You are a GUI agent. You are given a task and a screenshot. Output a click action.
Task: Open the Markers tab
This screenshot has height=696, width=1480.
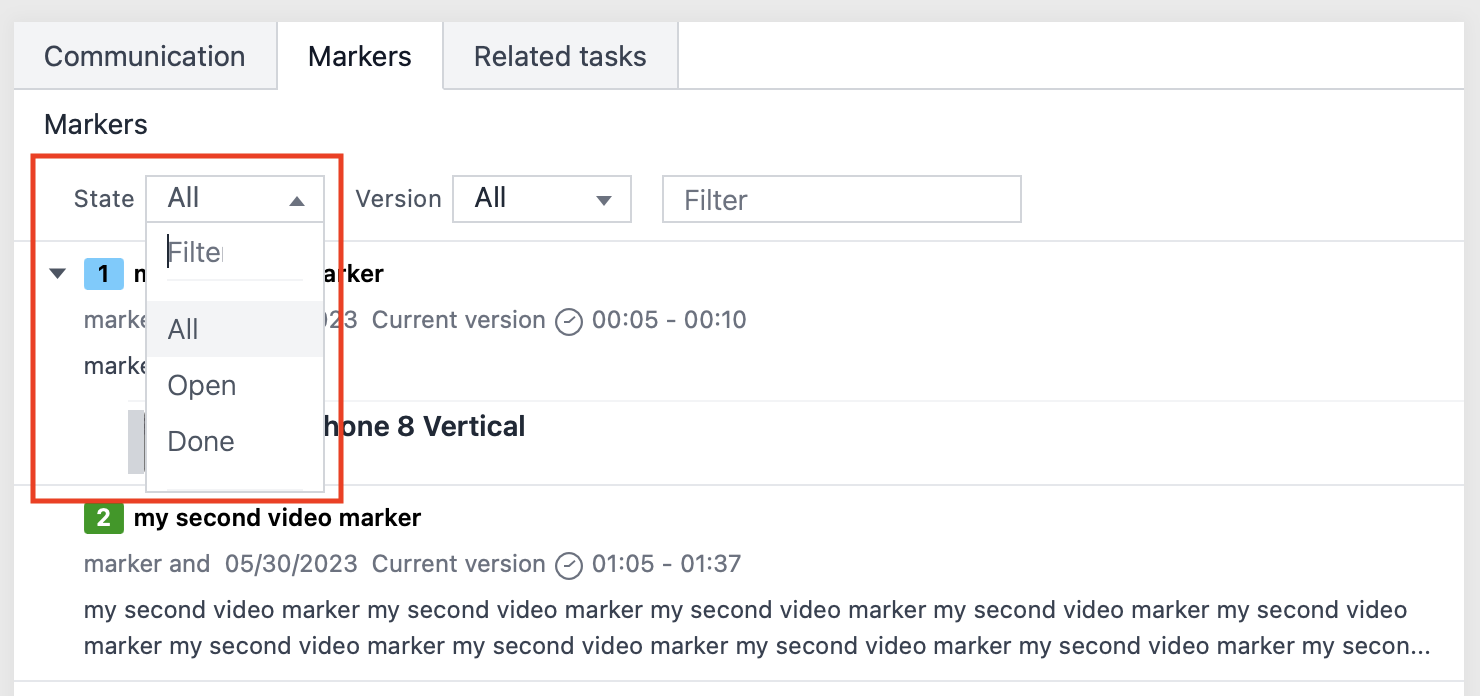tap(359, 56)
